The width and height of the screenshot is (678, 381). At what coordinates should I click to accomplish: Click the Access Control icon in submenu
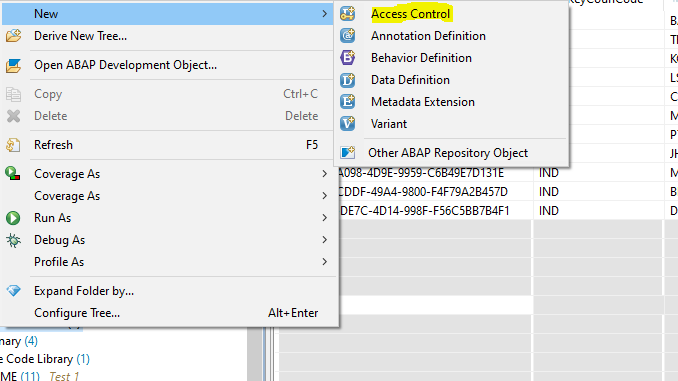pyautogui.click(x=347, y=14)
